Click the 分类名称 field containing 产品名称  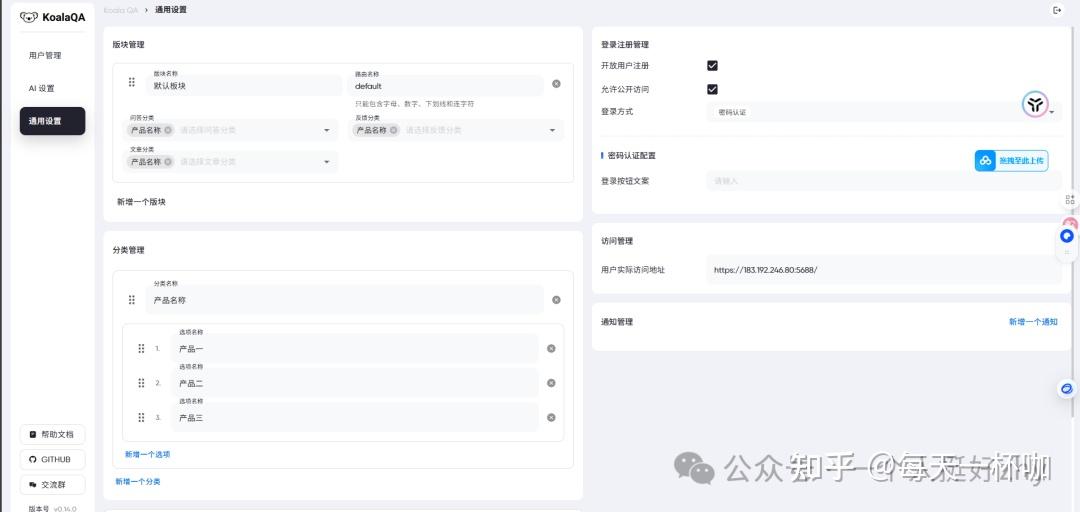(344, 300)
